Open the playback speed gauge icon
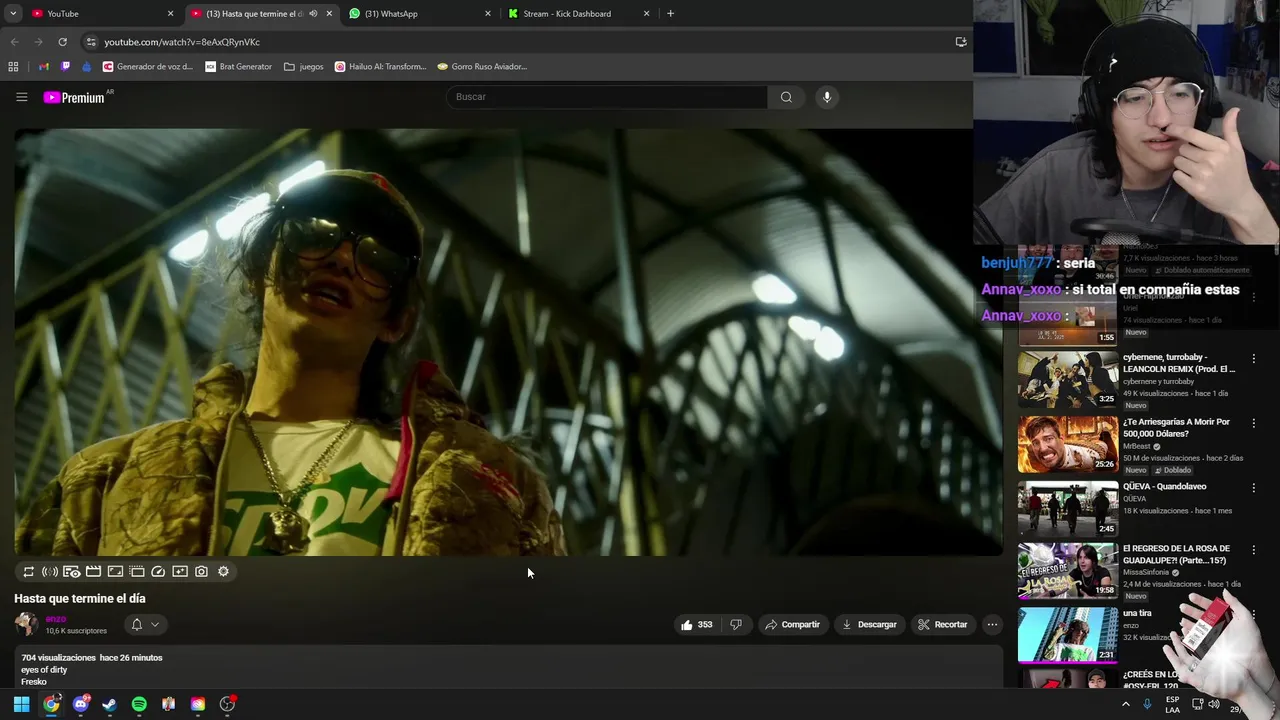This screenshot has height=720, width=1280. (158, 572)
